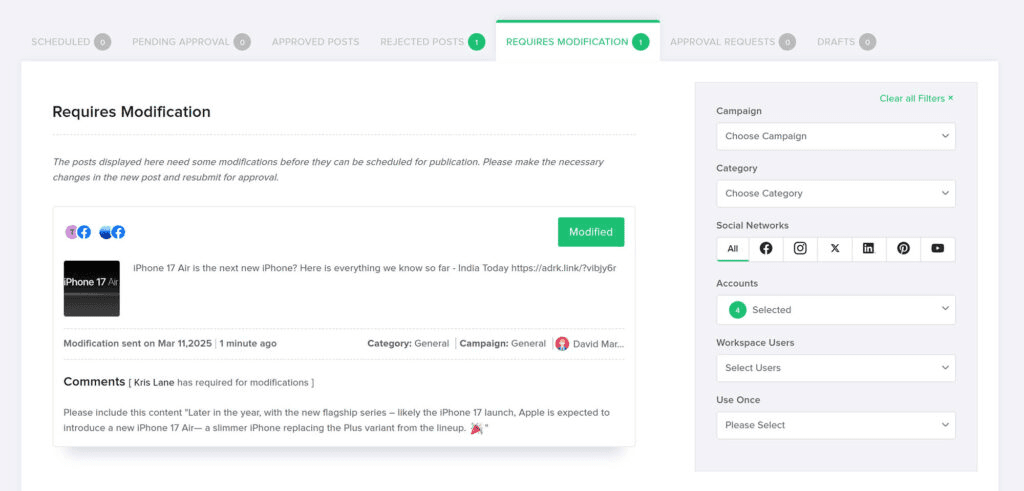
Task: Switch to Rejected Posts tab
Action: pos(432,42)
